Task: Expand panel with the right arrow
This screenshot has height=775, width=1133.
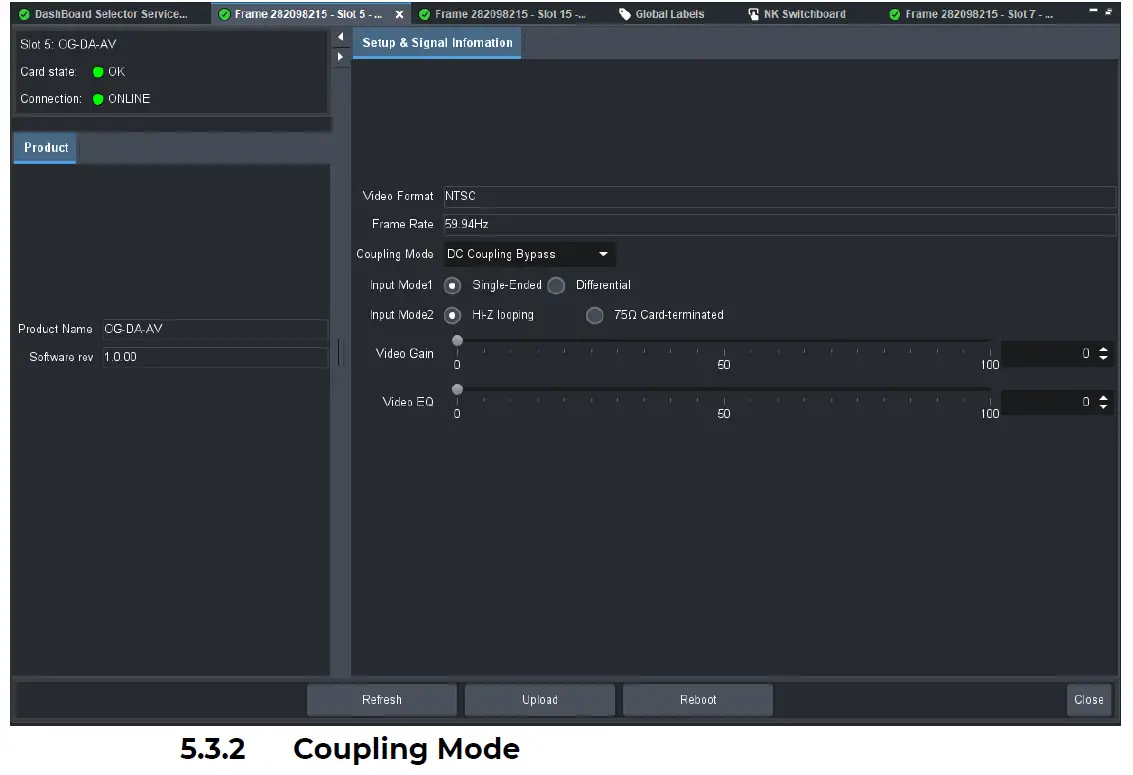Action: click(340, 56)
